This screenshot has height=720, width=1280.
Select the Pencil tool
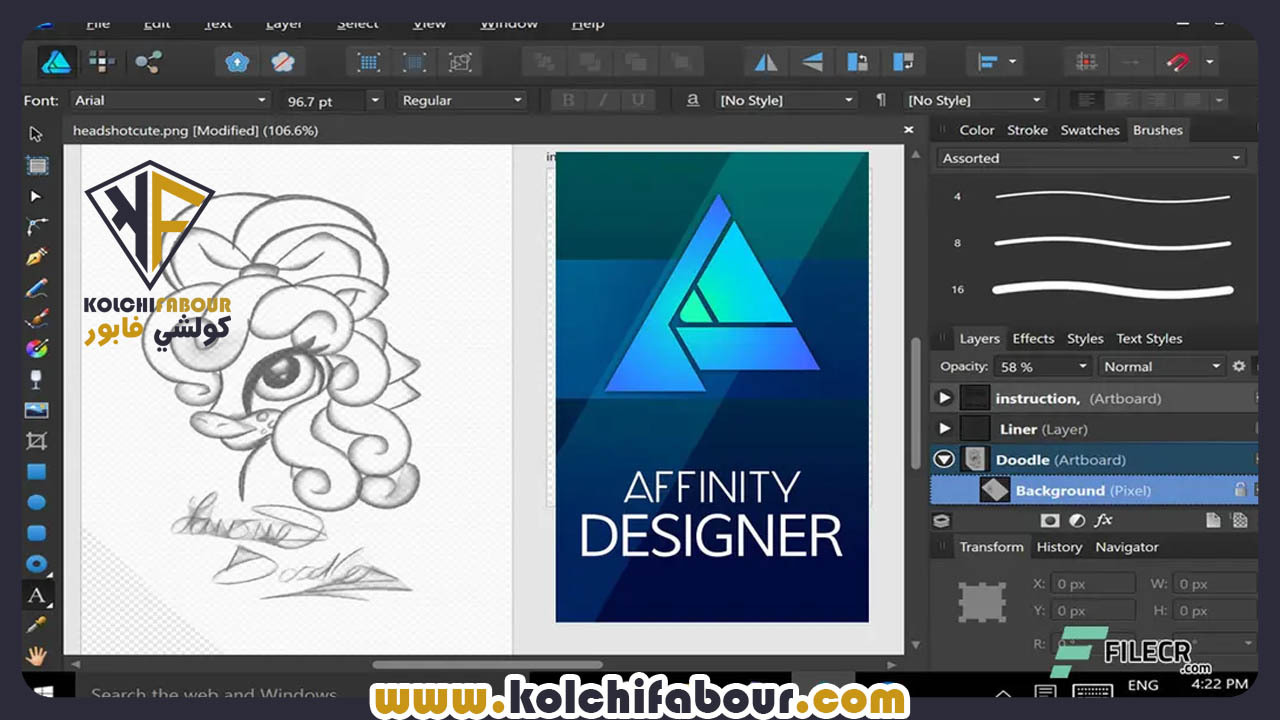(37, 288)
